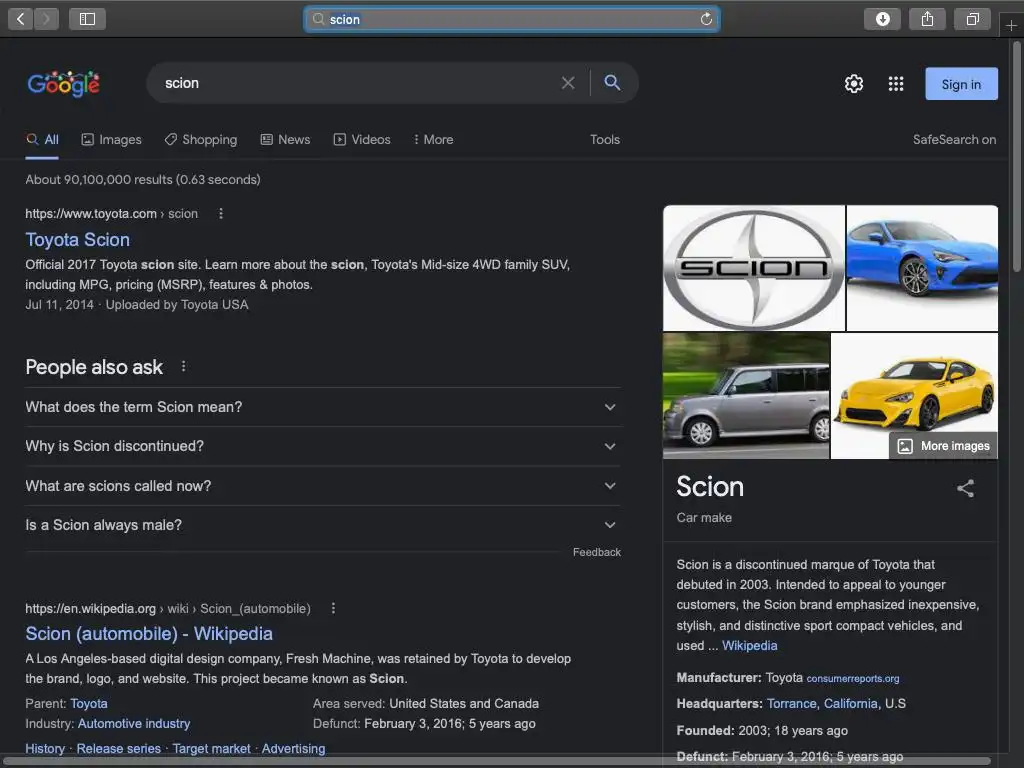Open the Target market sitelink

[212, 748]
